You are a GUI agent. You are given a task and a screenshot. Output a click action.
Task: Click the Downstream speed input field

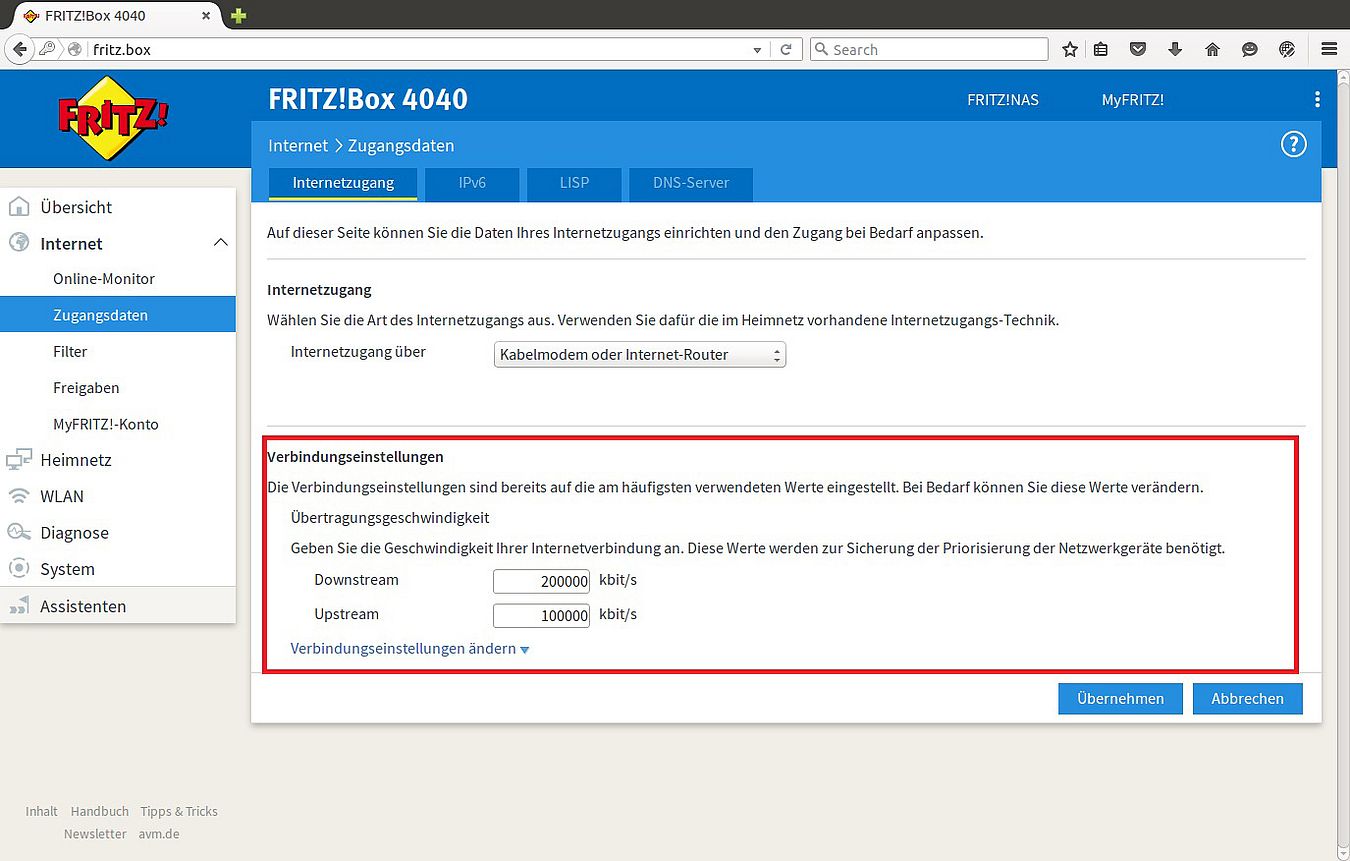pos(541,581)
